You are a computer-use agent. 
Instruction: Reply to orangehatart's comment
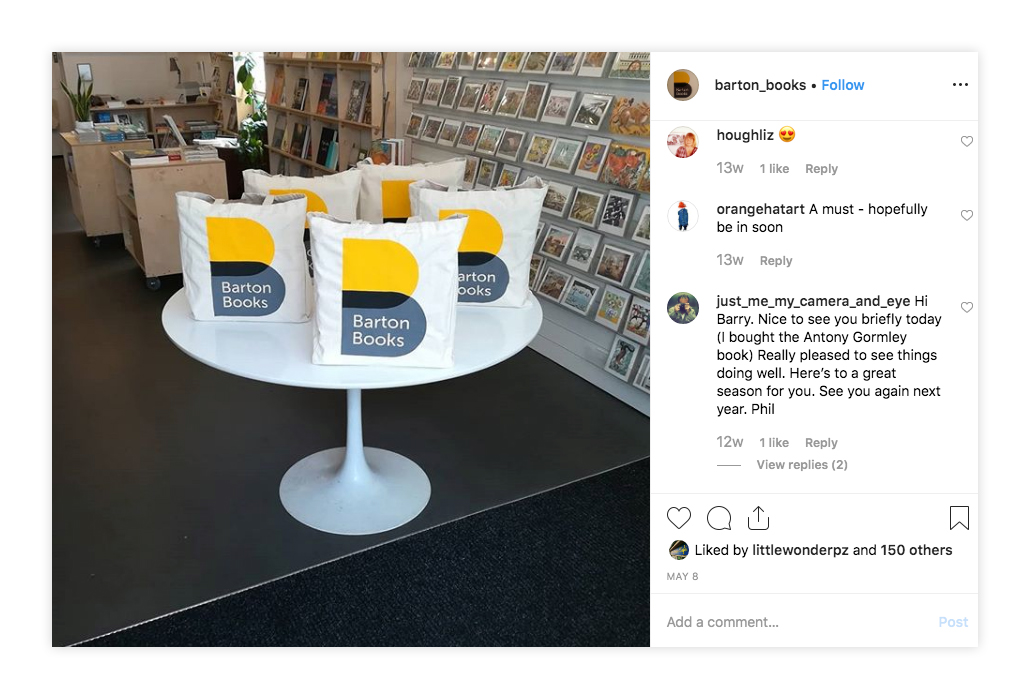[776, 261]
